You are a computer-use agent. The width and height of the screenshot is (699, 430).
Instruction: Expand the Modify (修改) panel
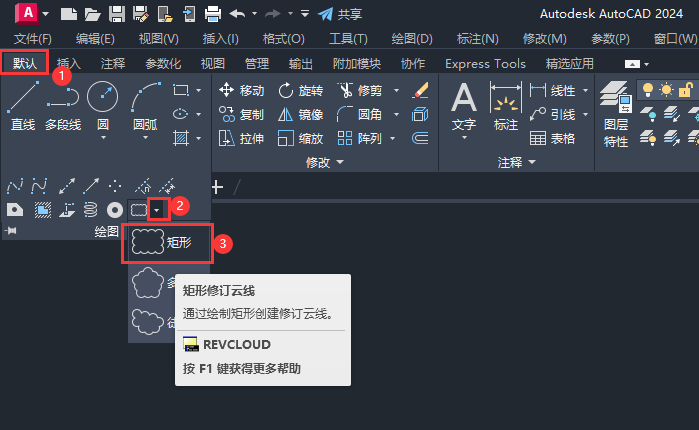325,162
